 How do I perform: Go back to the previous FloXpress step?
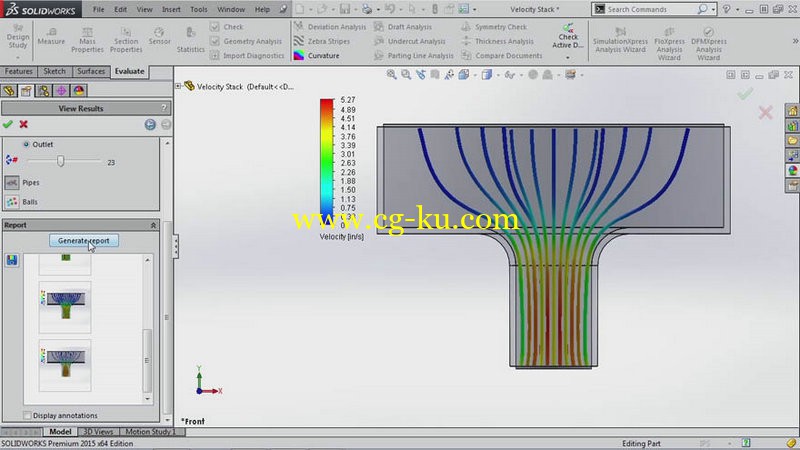[x=150, y=124]
